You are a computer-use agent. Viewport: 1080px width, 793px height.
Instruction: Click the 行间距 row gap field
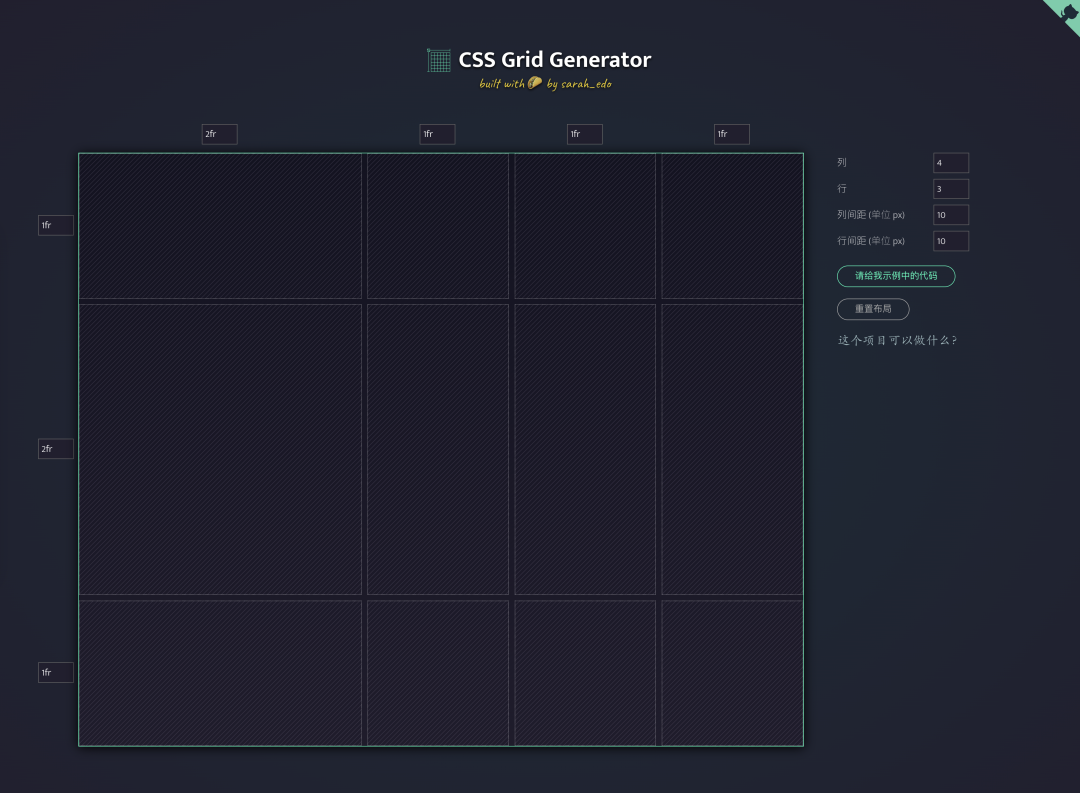pos(950,241)
